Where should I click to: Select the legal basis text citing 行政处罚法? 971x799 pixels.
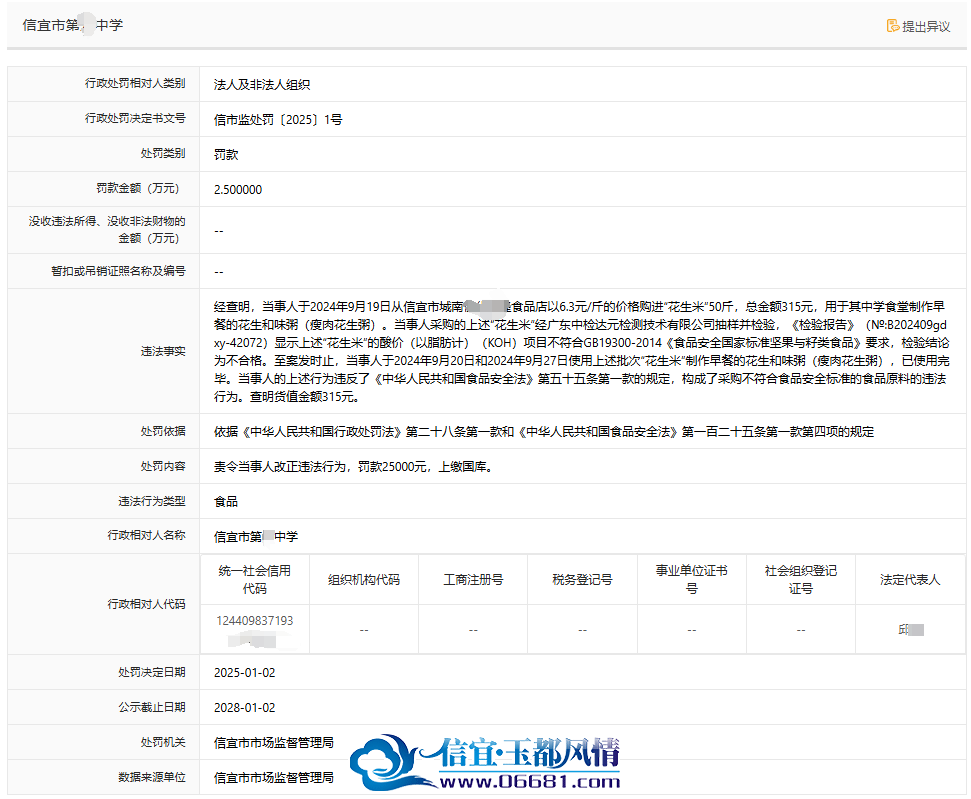544,432
